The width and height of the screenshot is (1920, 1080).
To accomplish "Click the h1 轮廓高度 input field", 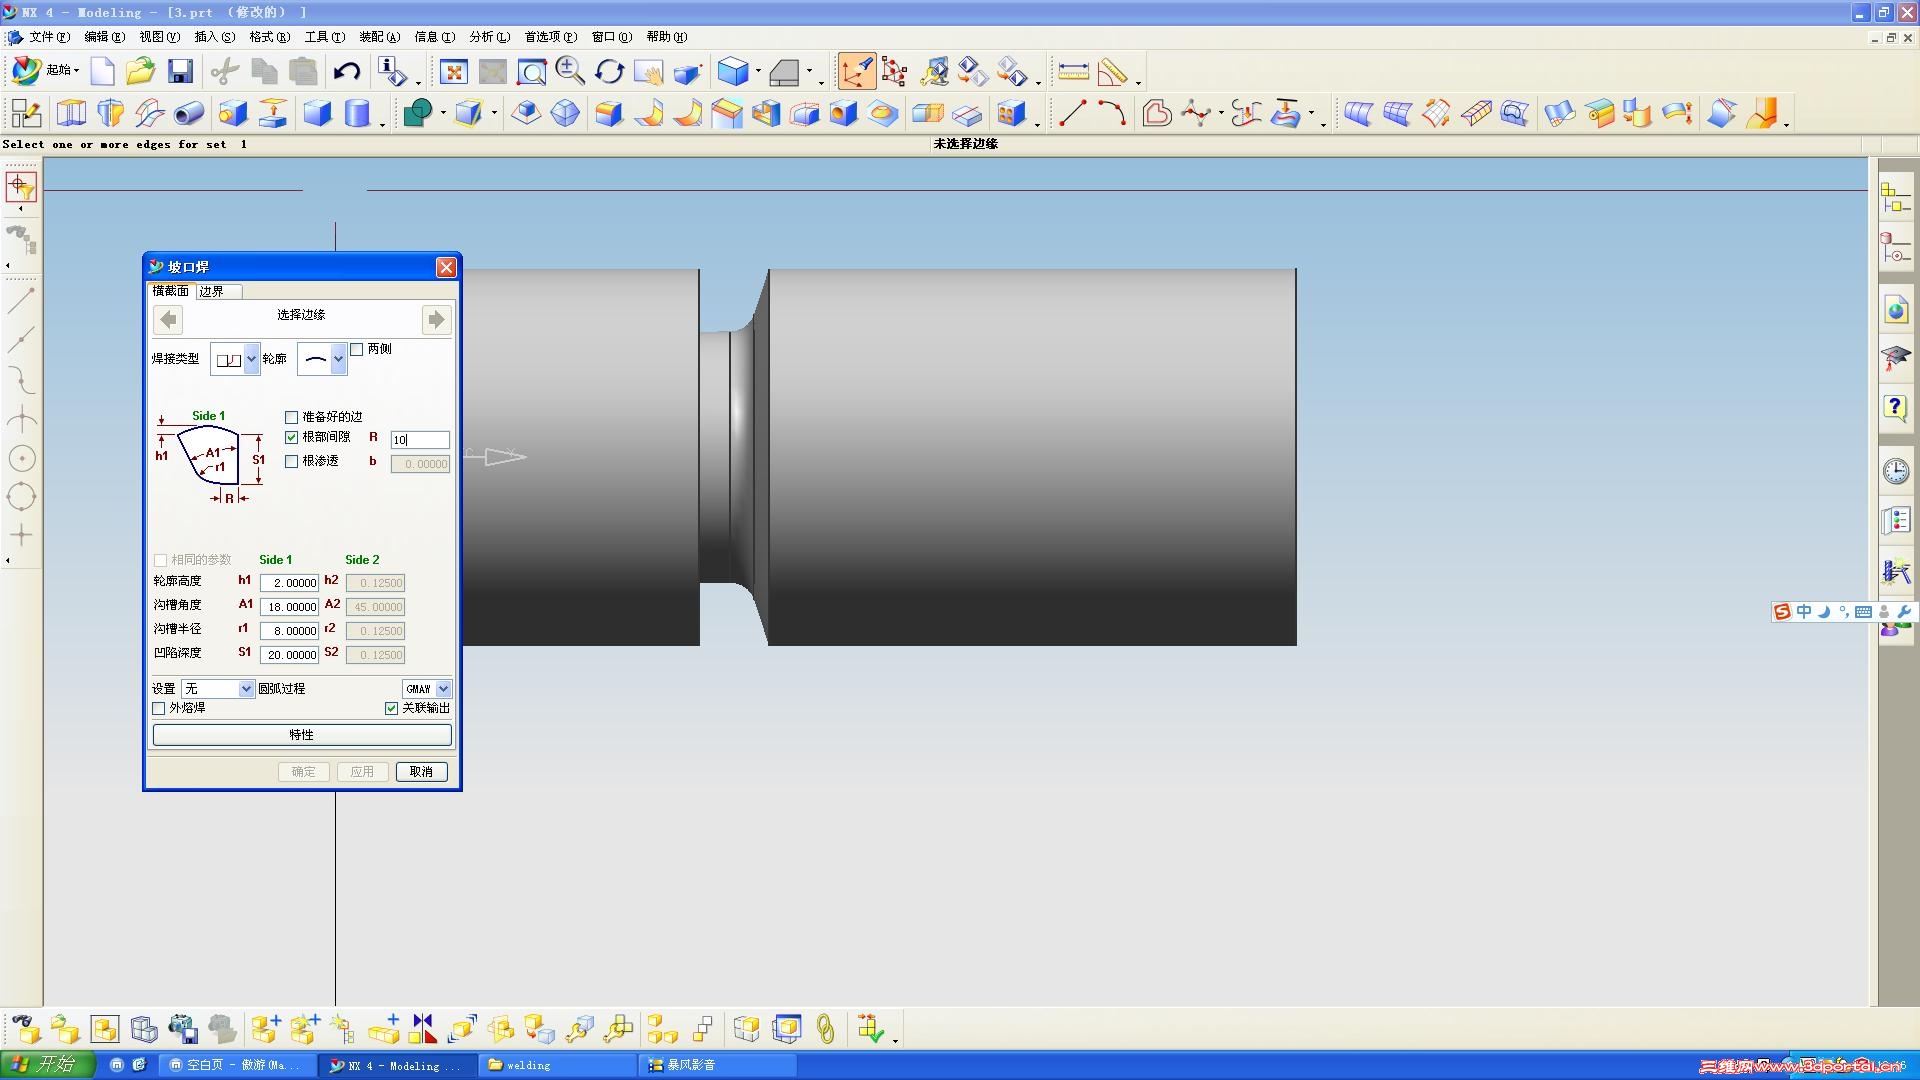I will (x=289, y=583).
